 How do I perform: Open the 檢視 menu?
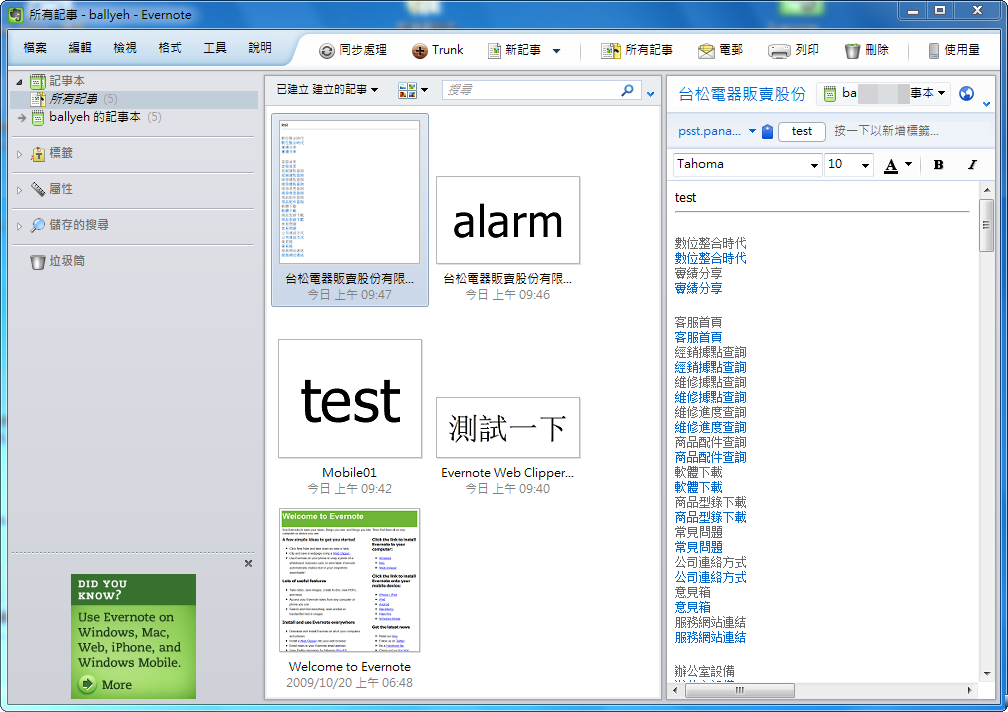click(125, 48)
